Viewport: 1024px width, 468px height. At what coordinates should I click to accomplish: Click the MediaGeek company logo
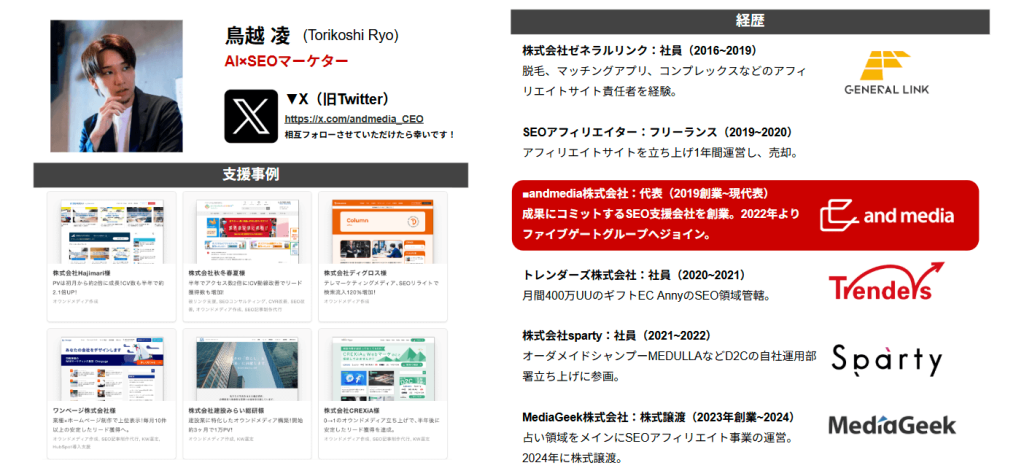pyautogui.click(x=891, y=426)
